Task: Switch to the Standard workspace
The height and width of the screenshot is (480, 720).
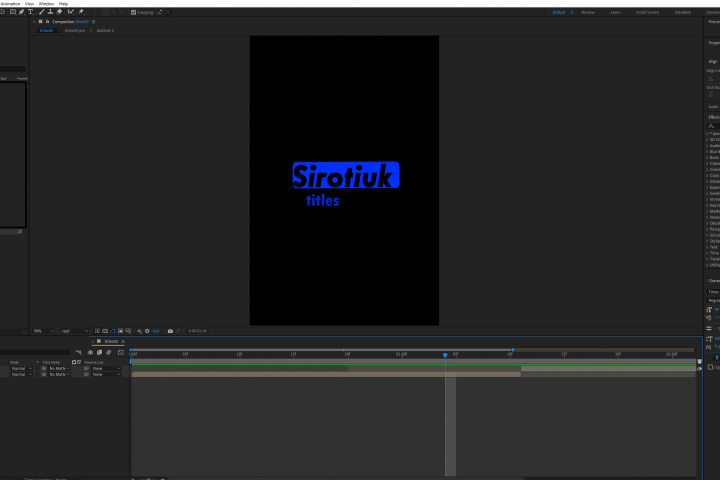Action: 682,12
